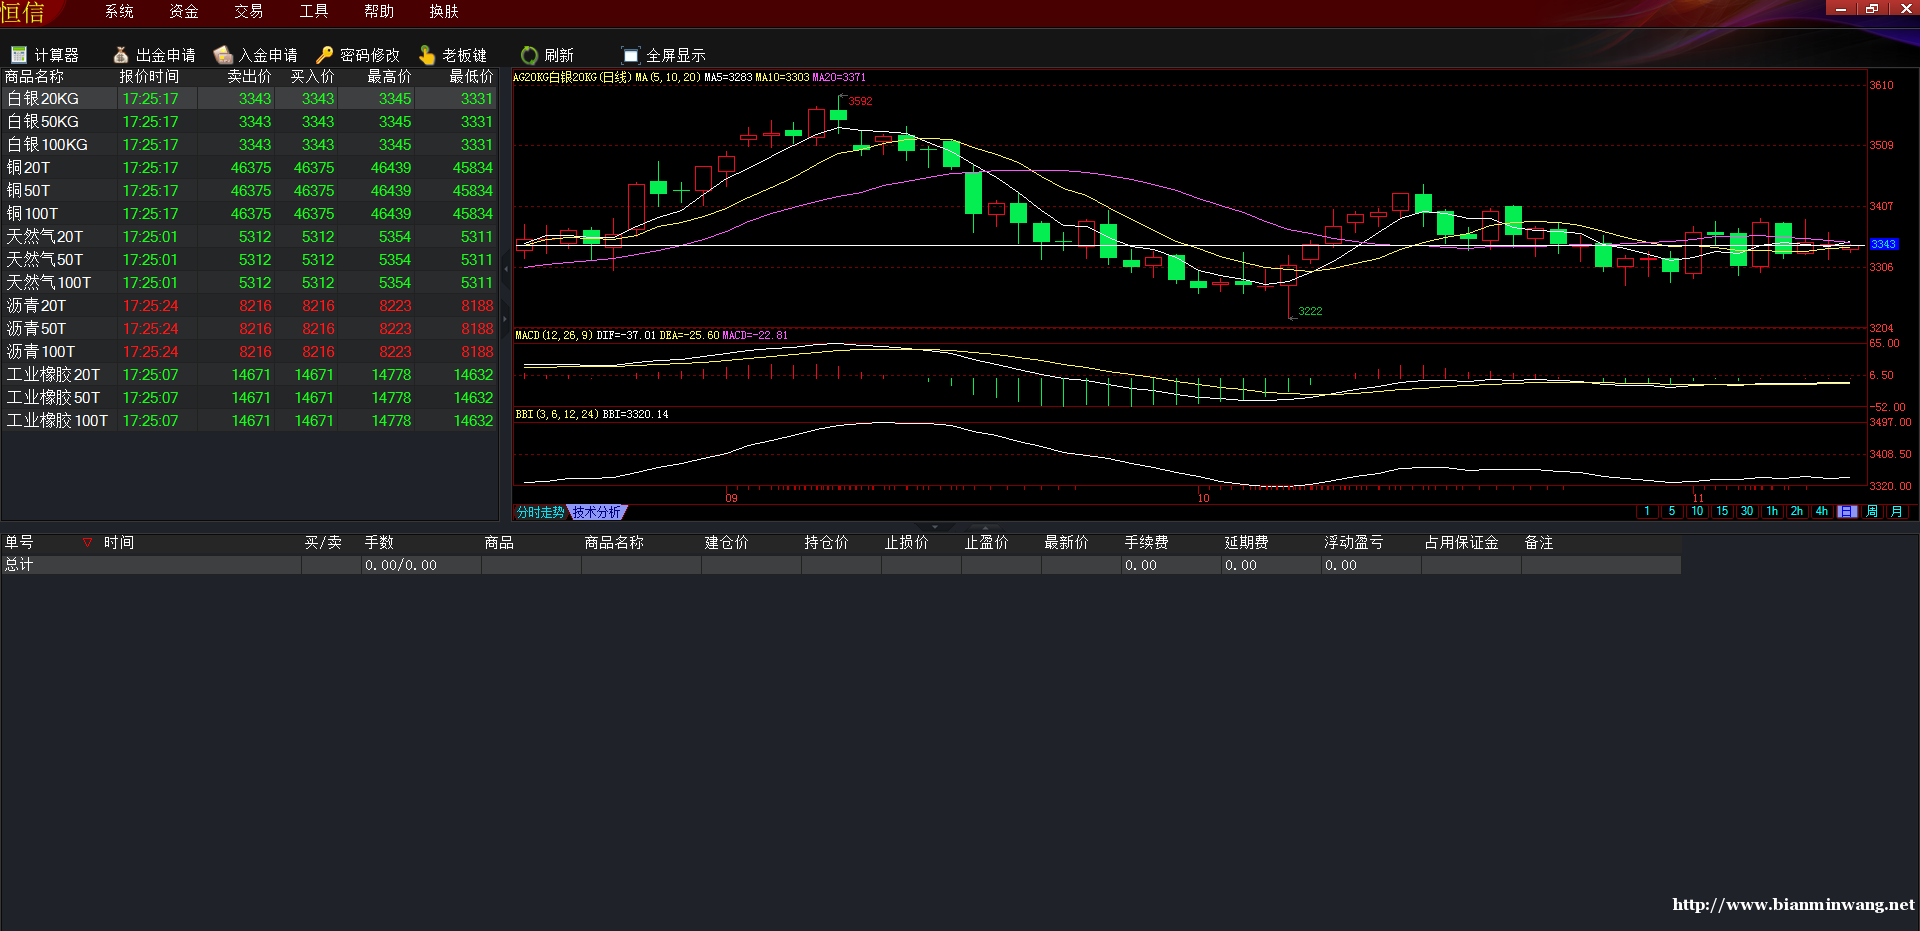Viewport: 1920px width, 931px height.
Task: Restore down the application window
Action: pyautogui.click(x=1872, y=8)
